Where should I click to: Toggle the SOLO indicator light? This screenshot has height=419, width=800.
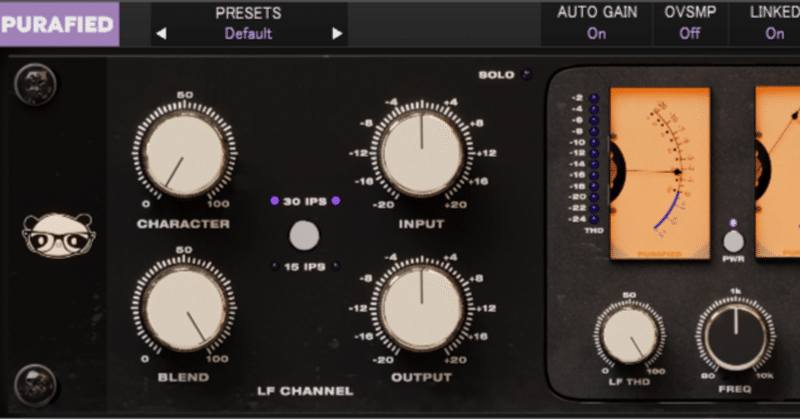526,75
